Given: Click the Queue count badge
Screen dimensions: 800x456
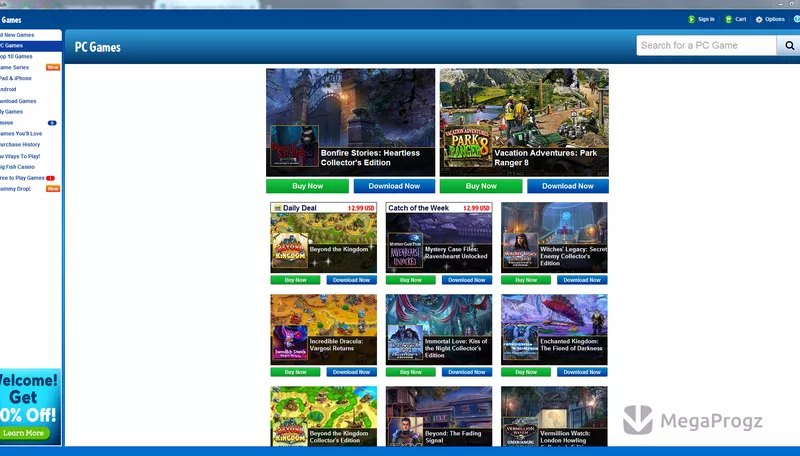Looking at the screenshot, I should click(52, 123).
